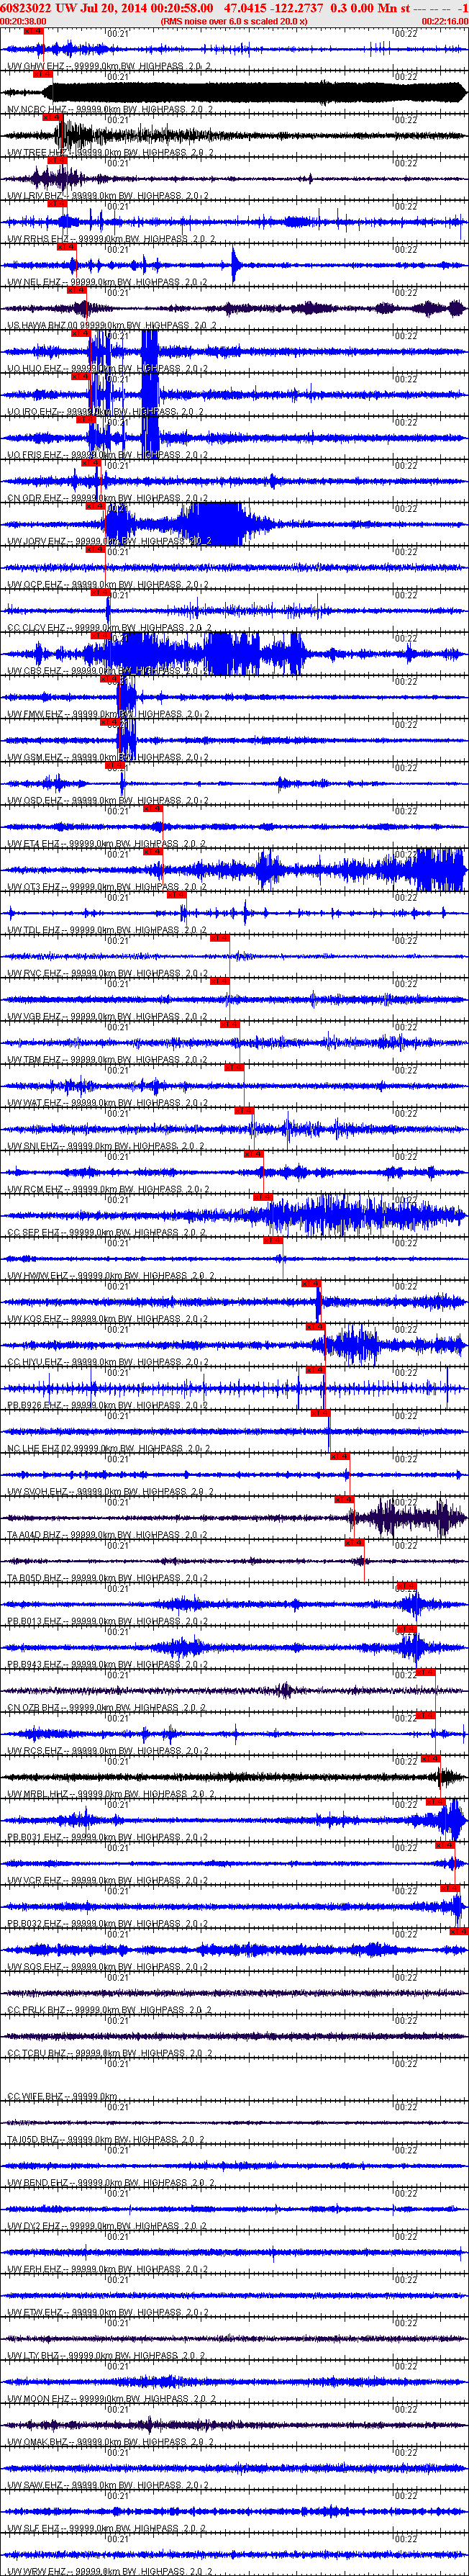Select the TA B05D BHZ station label
469x2576 pixels.
coord(108,1577)
